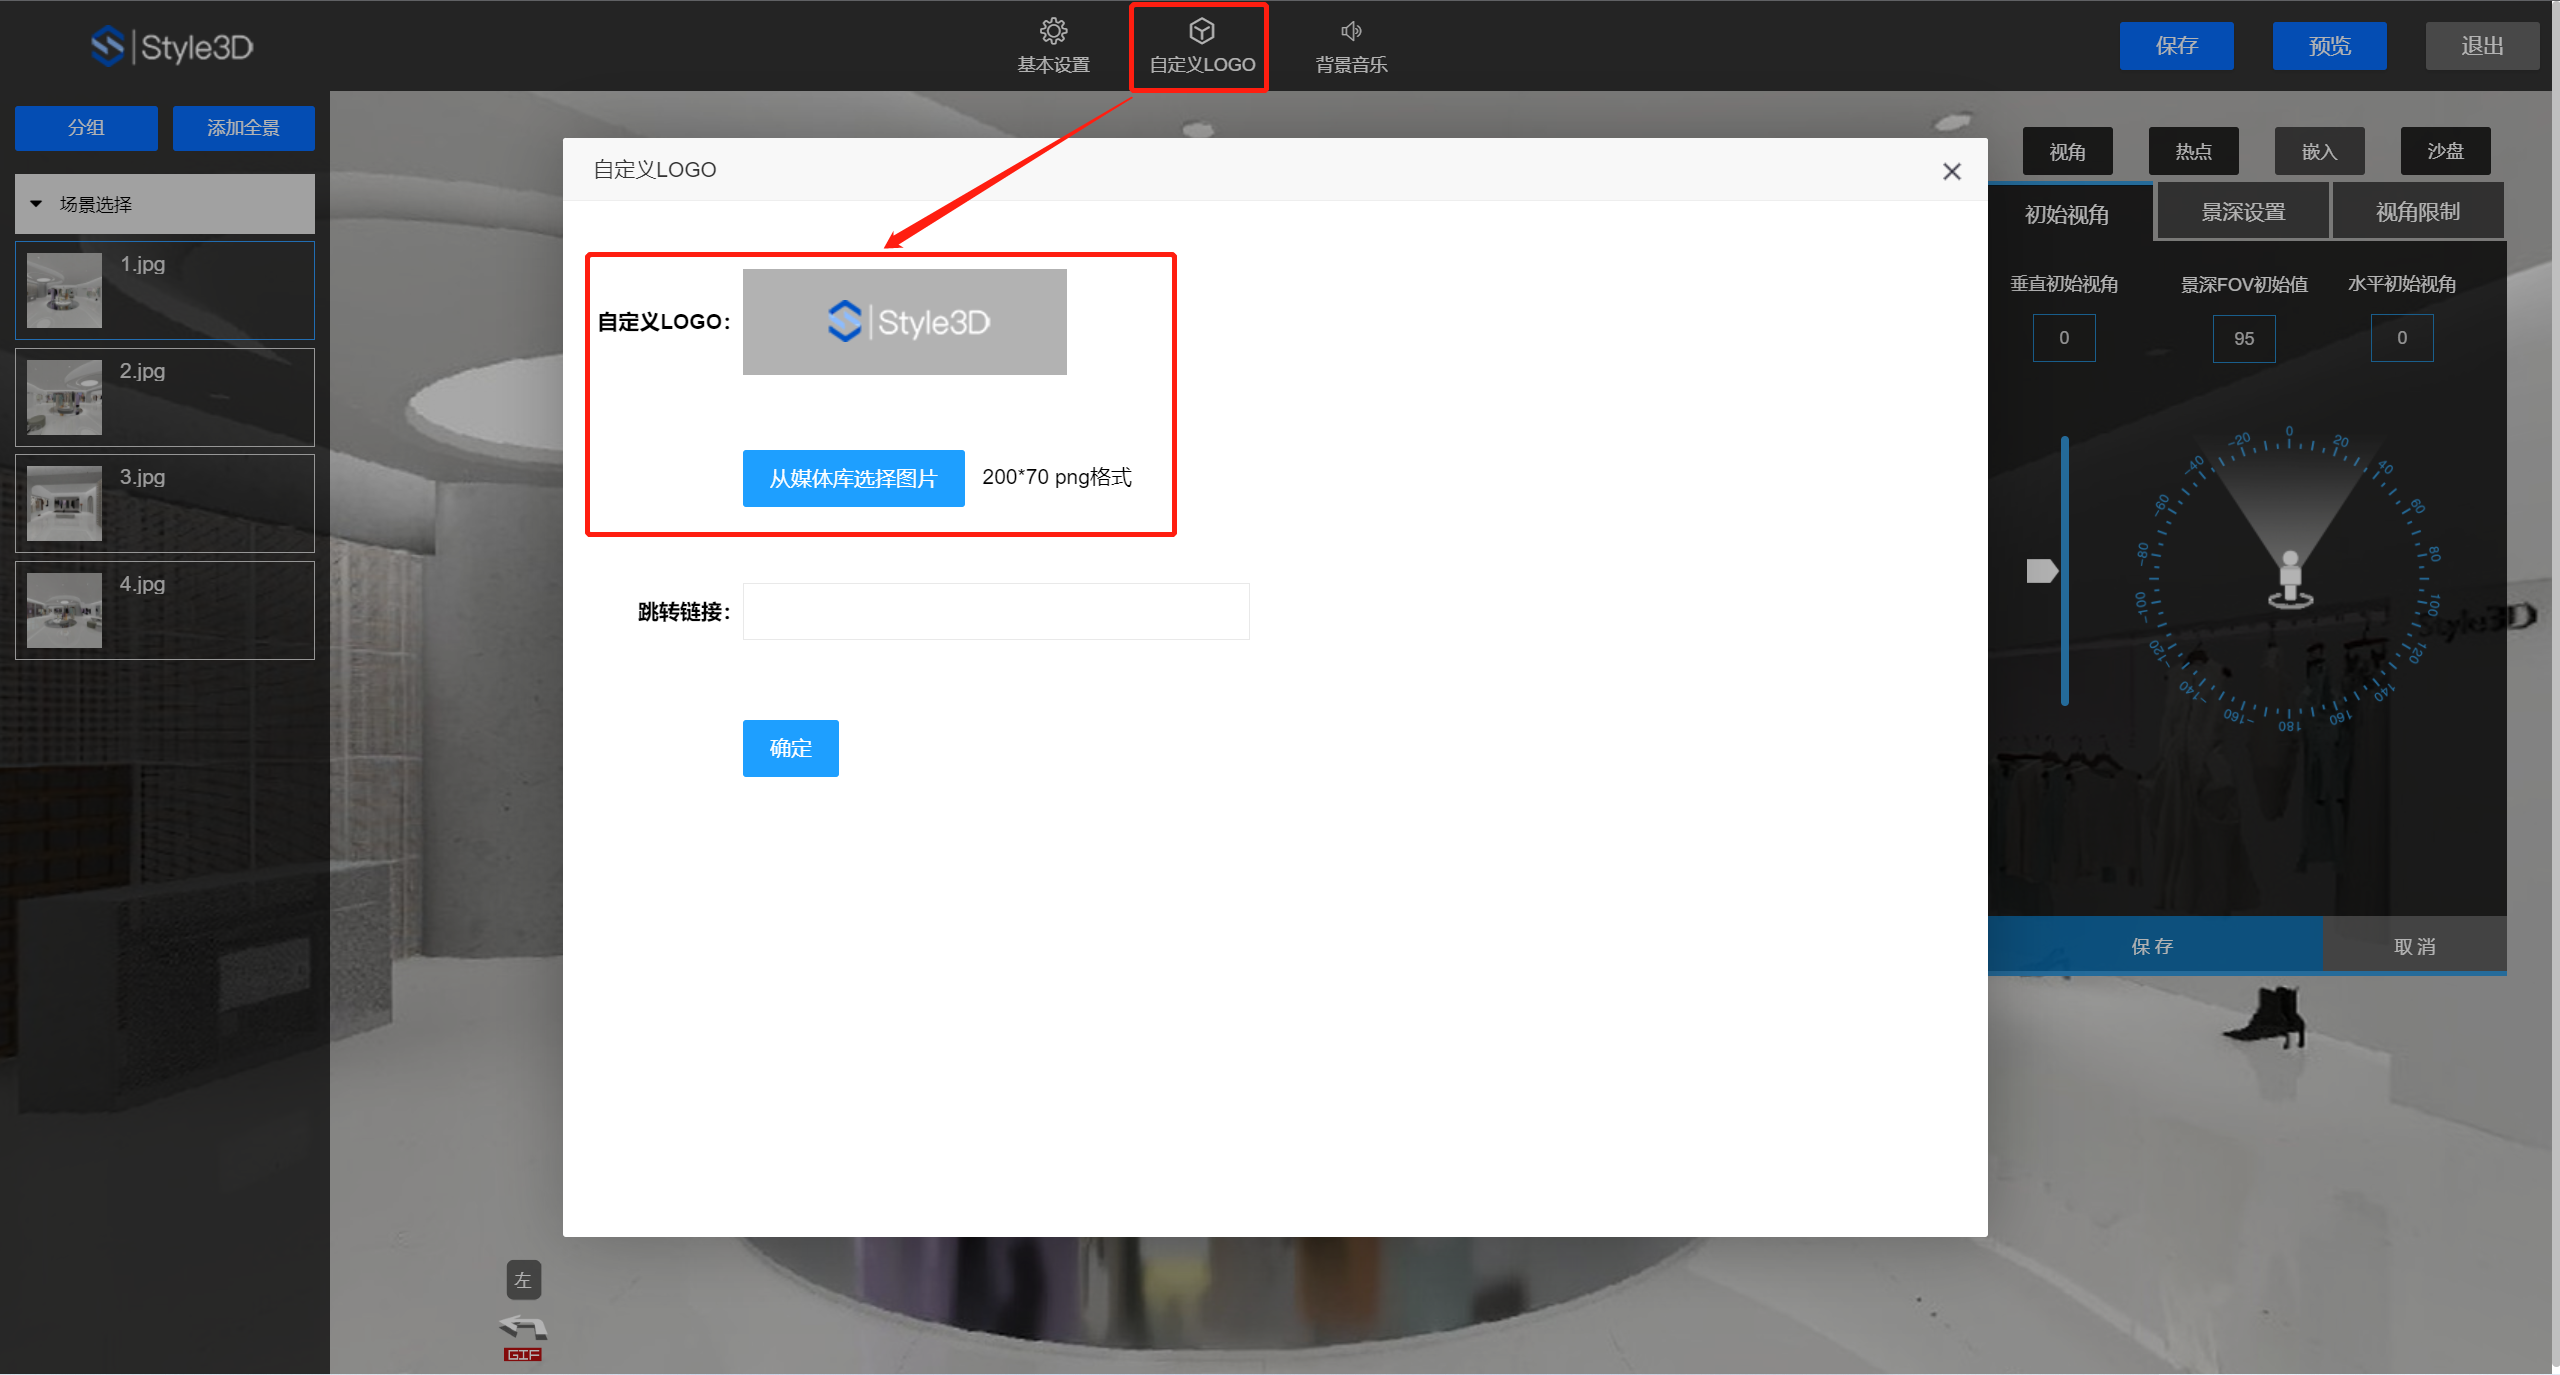Collapse the 场景选择 scene list
Image resolution: width=2560 pixels, height=1375 pixels.
165,204
